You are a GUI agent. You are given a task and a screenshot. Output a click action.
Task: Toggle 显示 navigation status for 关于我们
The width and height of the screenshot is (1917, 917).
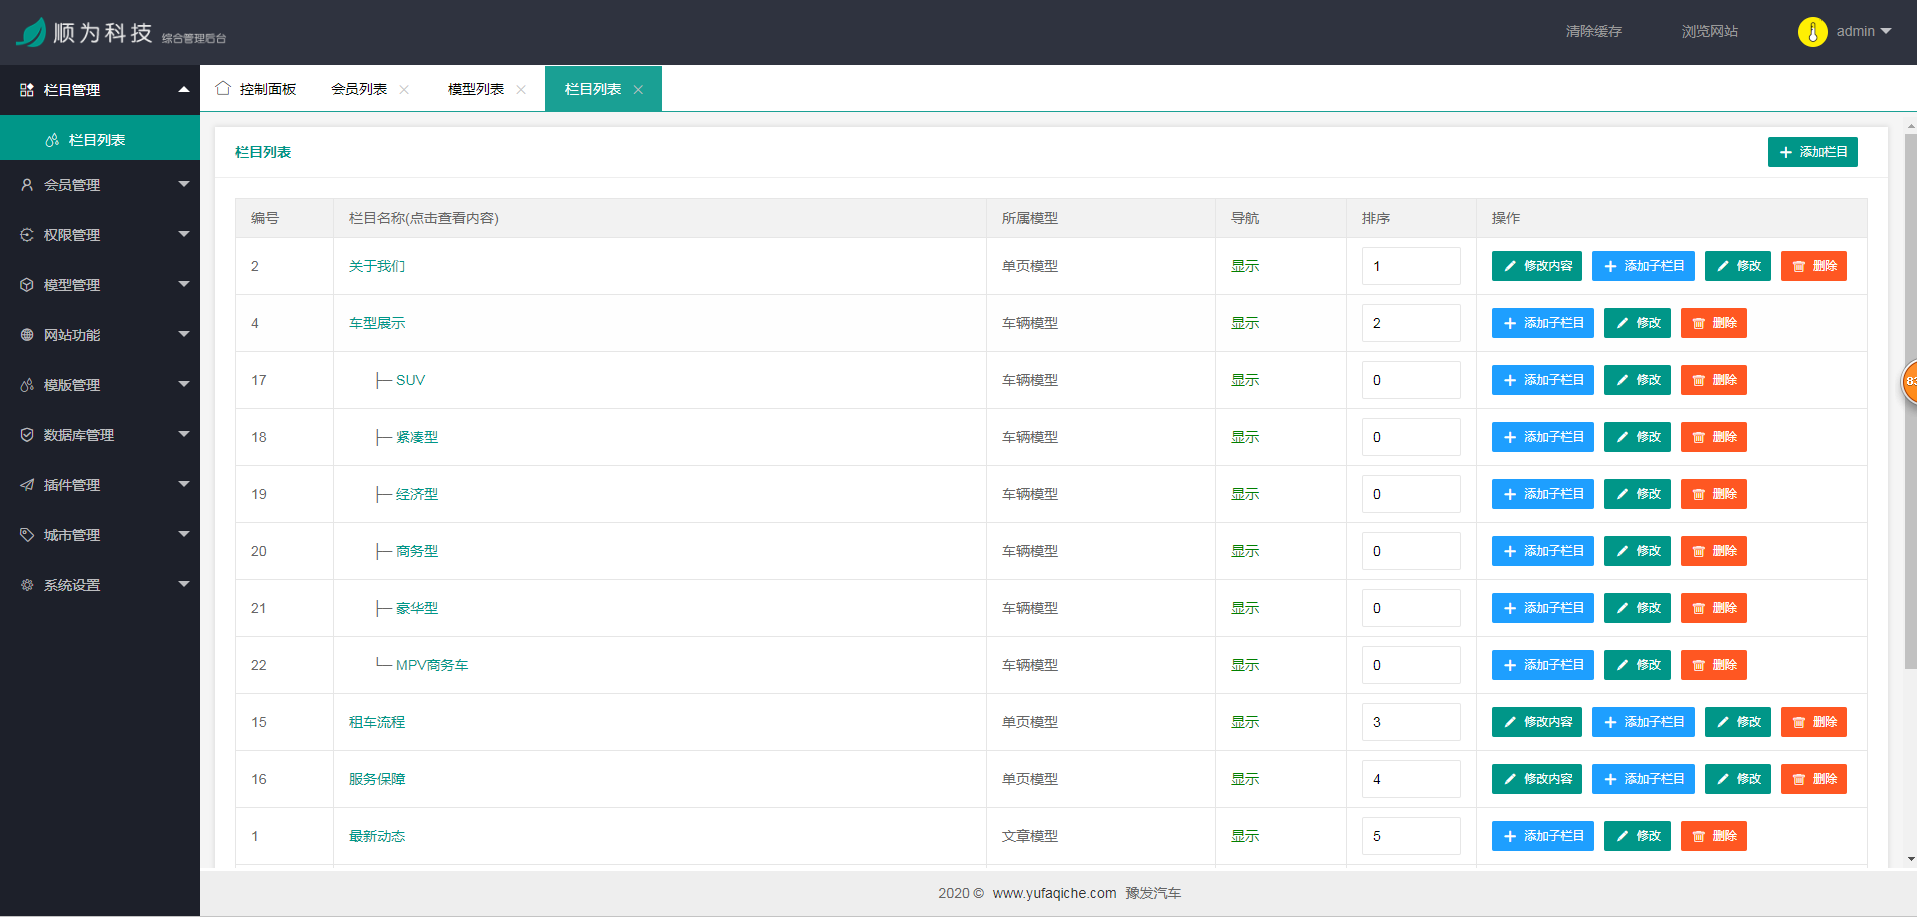[1244, 266]
